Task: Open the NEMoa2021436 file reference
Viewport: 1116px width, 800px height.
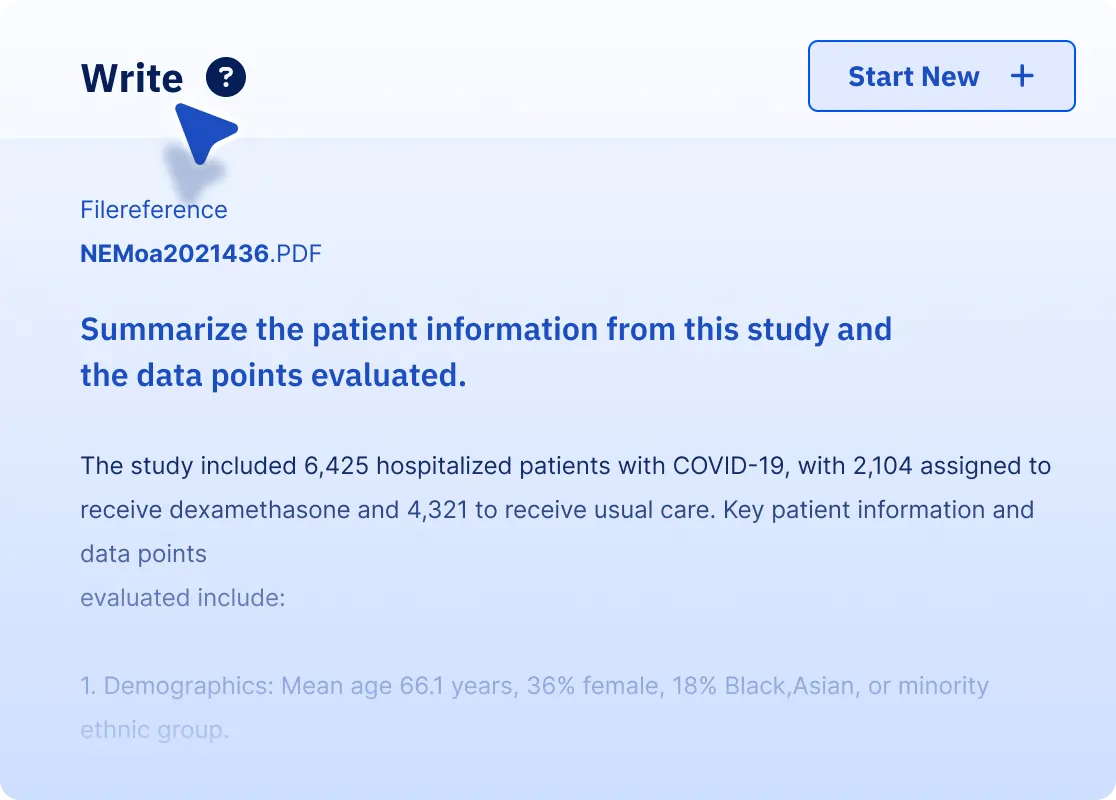Action: click(x=175, y=254)
